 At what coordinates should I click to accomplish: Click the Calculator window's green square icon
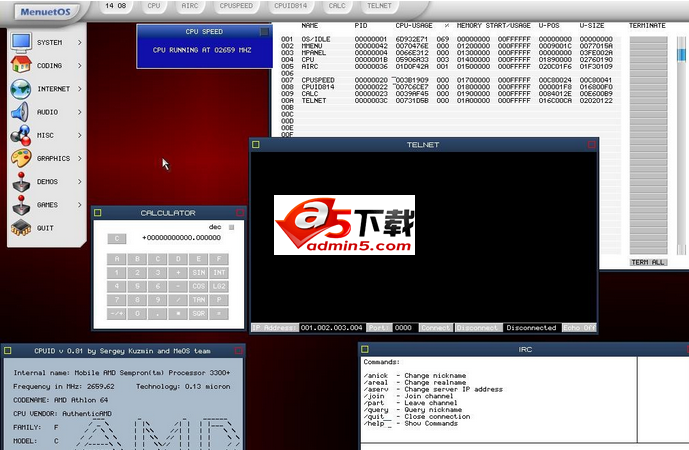point(98,213)
